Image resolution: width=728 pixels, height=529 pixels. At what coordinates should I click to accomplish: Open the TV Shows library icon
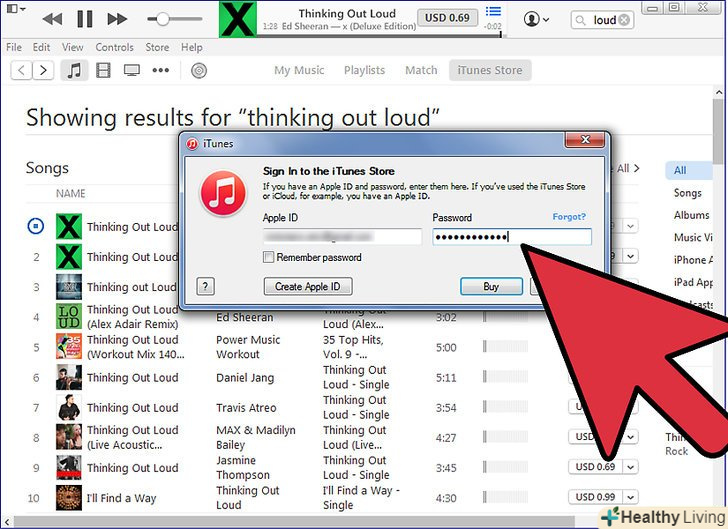tap(131, 70)
